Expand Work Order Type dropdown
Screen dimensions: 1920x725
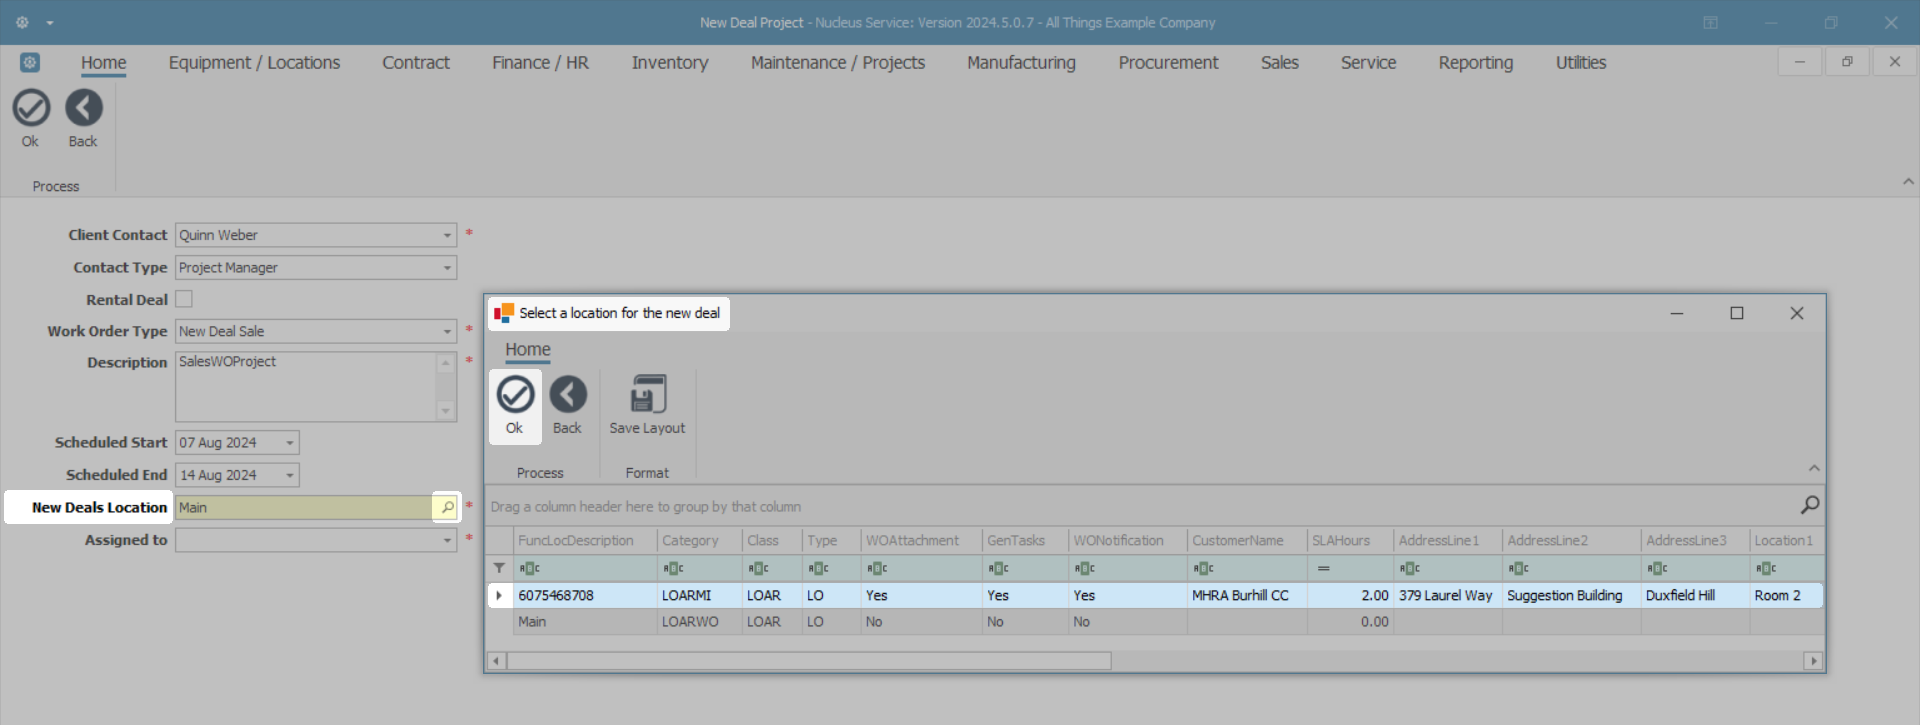[447, 331]
